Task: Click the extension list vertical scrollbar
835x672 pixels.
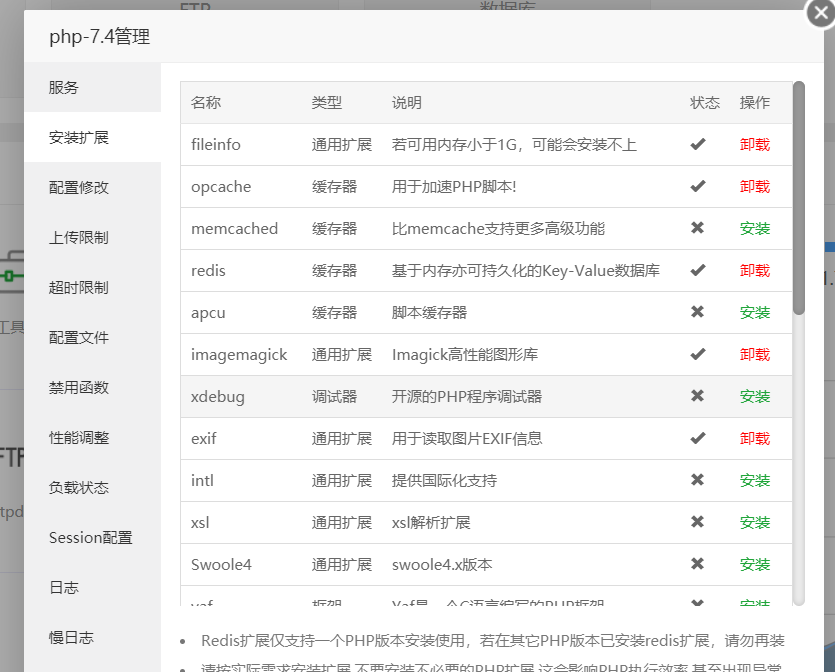Action: [x=798, y=200]
